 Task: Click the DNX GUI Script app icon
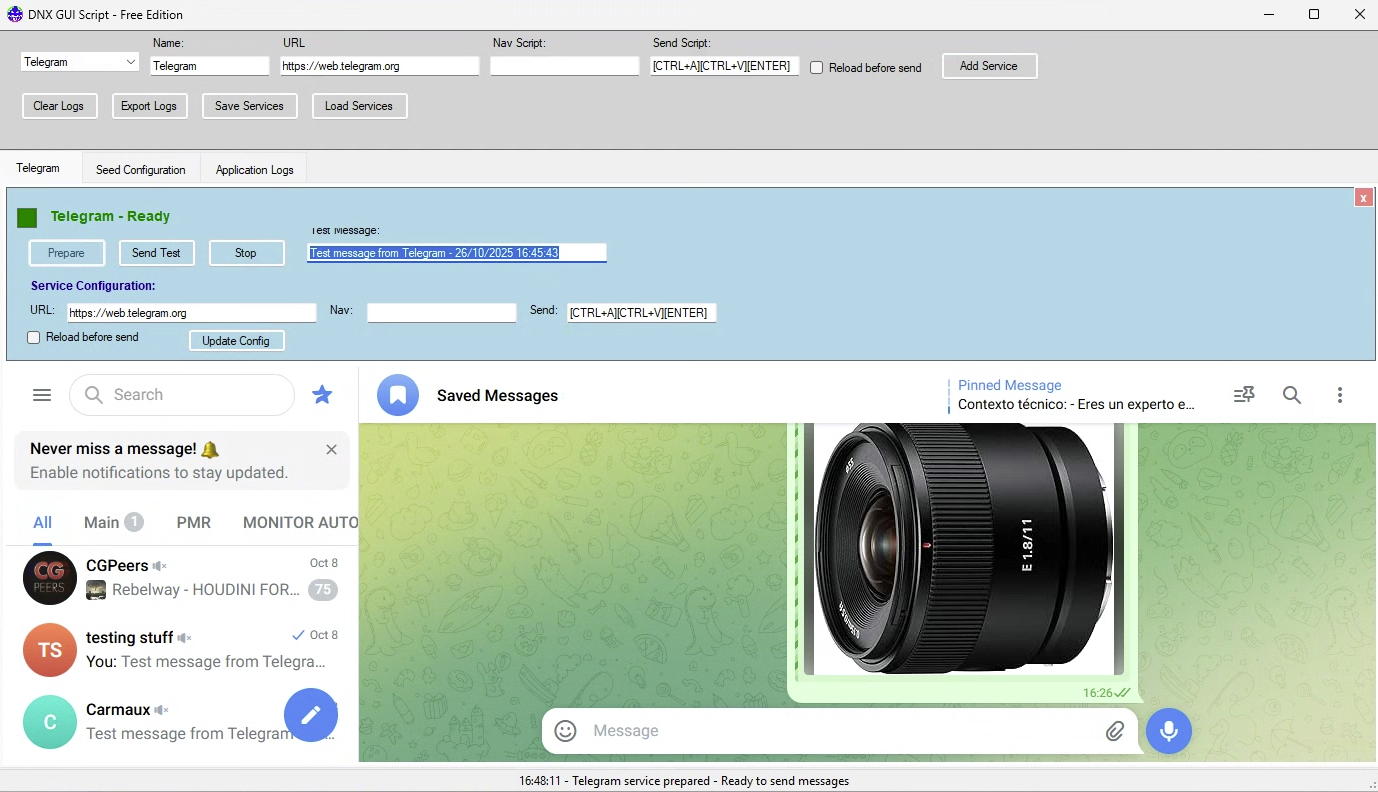tap(13, 14)
